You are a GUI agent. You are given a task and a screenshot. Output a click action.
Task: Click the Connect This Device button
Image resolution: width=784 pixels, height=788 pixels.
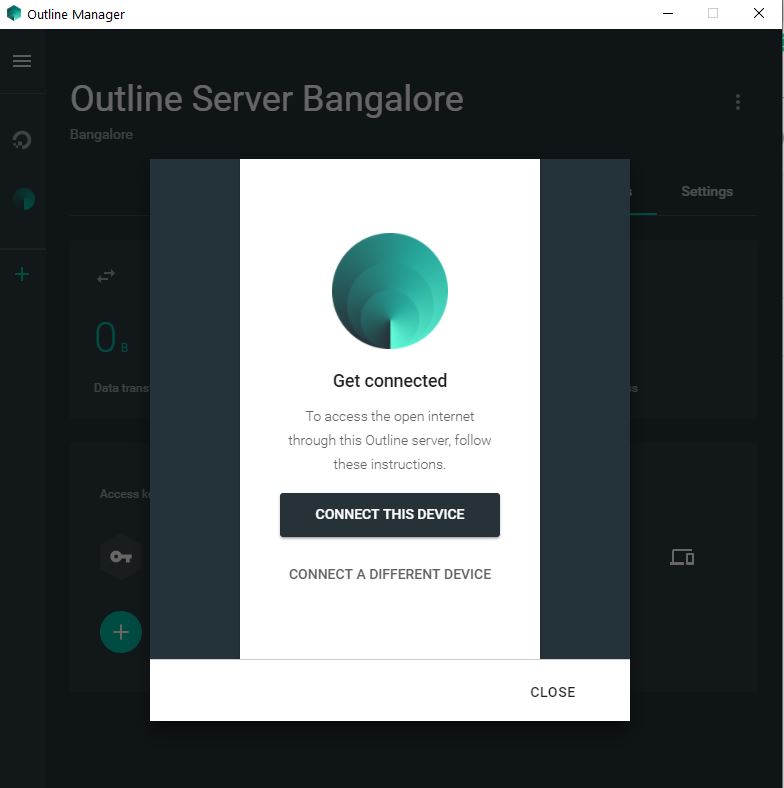tap(389, 515)
